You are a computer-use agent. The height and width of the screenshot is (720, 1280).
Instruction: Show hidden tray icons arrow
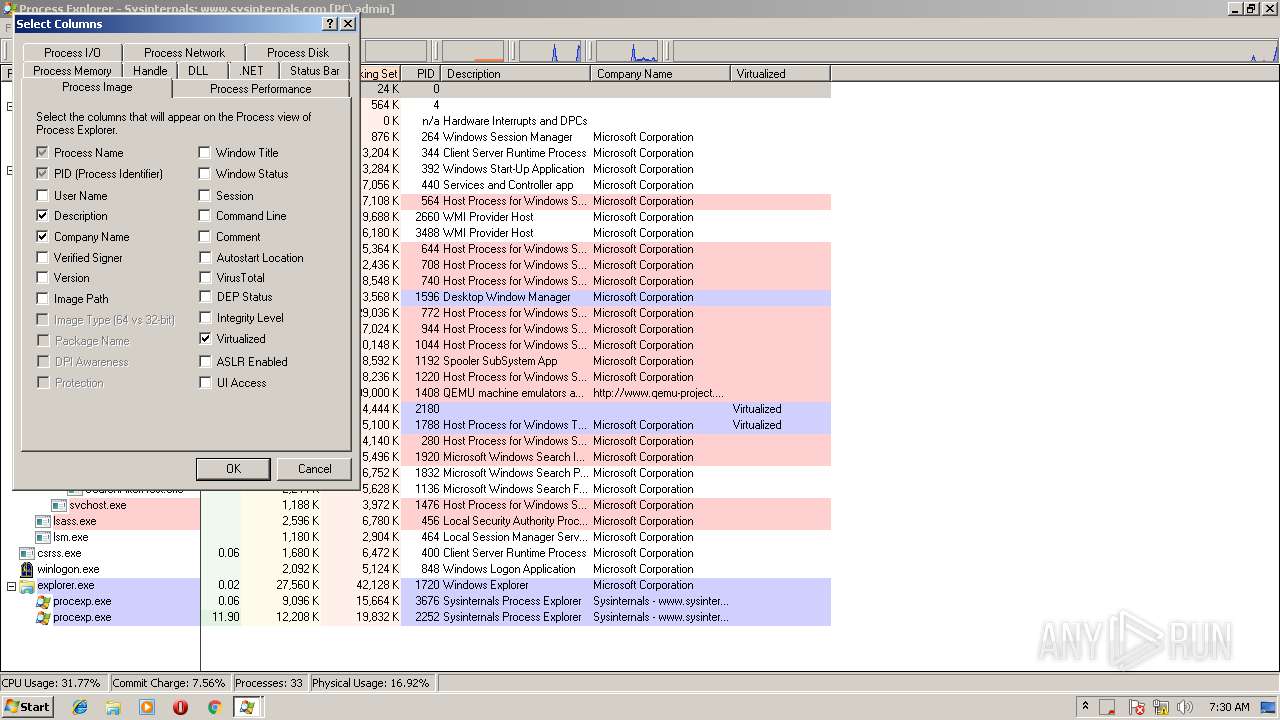tap(1085, 707)
